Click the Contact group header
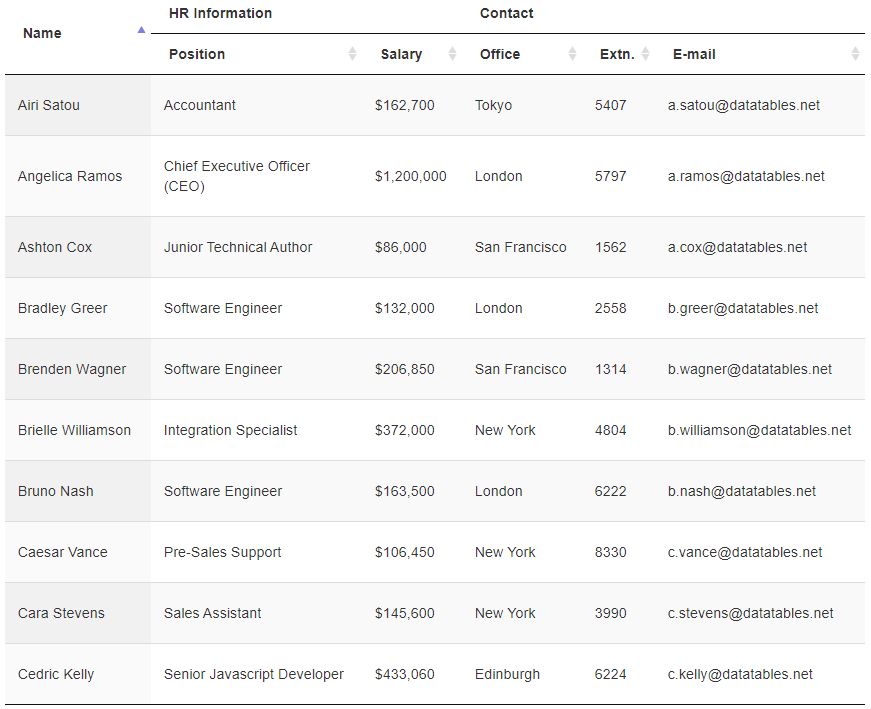The height and width of the screenshot is (709, 871). click(507, 13)
